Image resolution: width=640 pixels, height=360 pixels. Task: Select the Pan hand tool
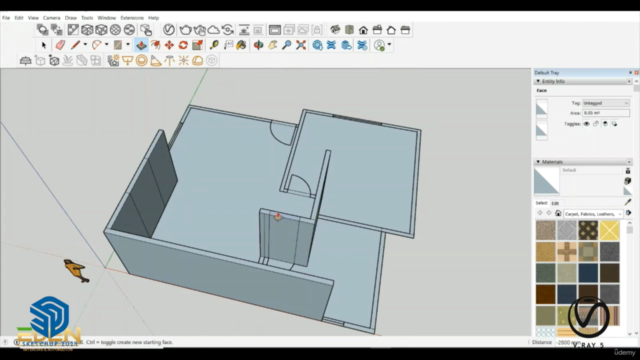(x=273, y=45)
